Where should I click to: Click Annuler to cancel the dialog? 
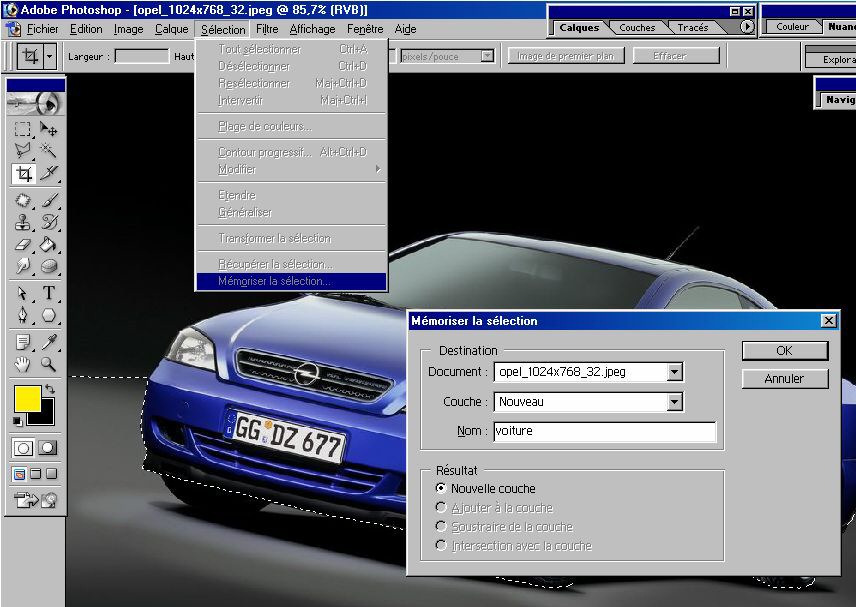pos(784,379)
